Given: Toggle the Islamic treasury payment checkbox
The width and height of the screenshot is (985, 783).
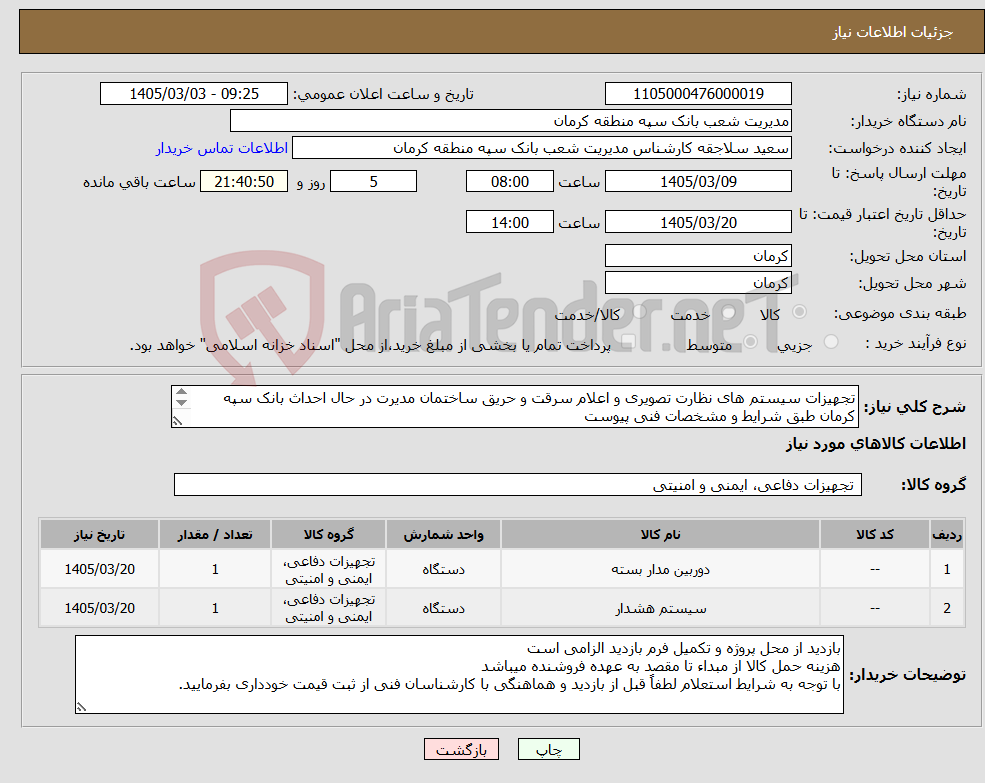Looking at the screenshot, I should [x=628, y=342].
